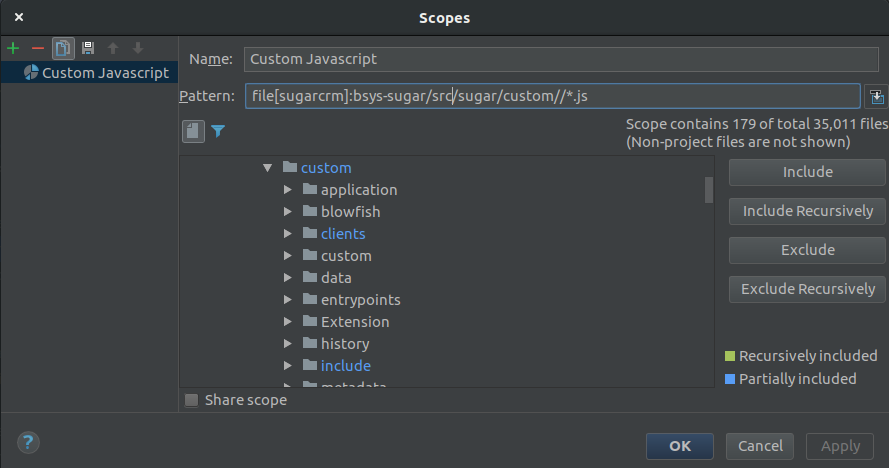Click the file tree vertical scrollbar
The image size is (889, 468).
[x=709, y=189]
